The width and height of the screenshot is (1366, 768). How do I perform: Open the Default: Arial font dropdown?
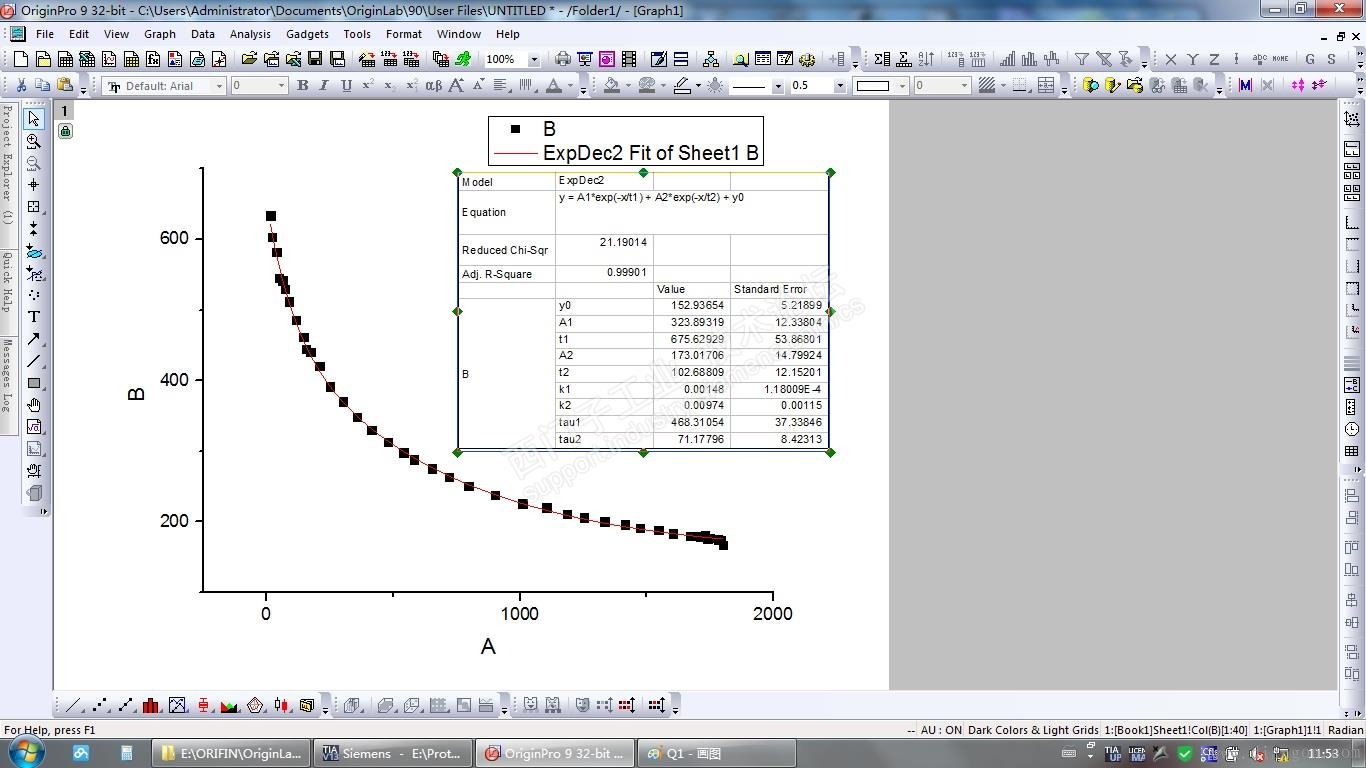tap(164, 86)
